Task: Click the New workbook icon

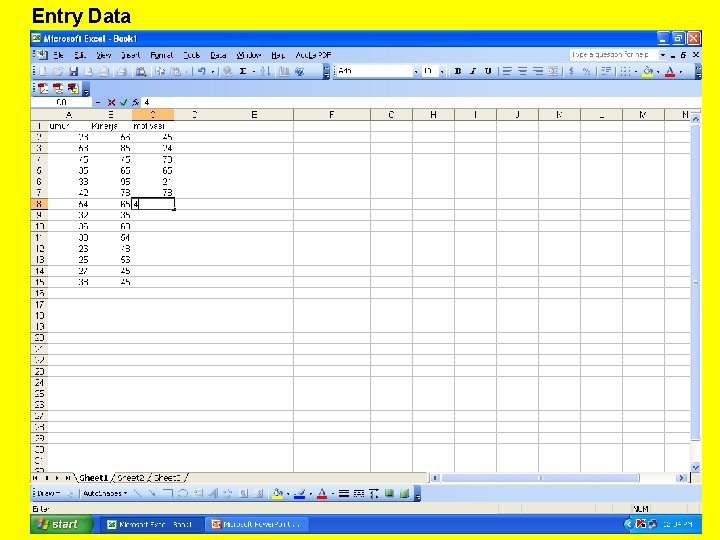Action: point(43,72)
